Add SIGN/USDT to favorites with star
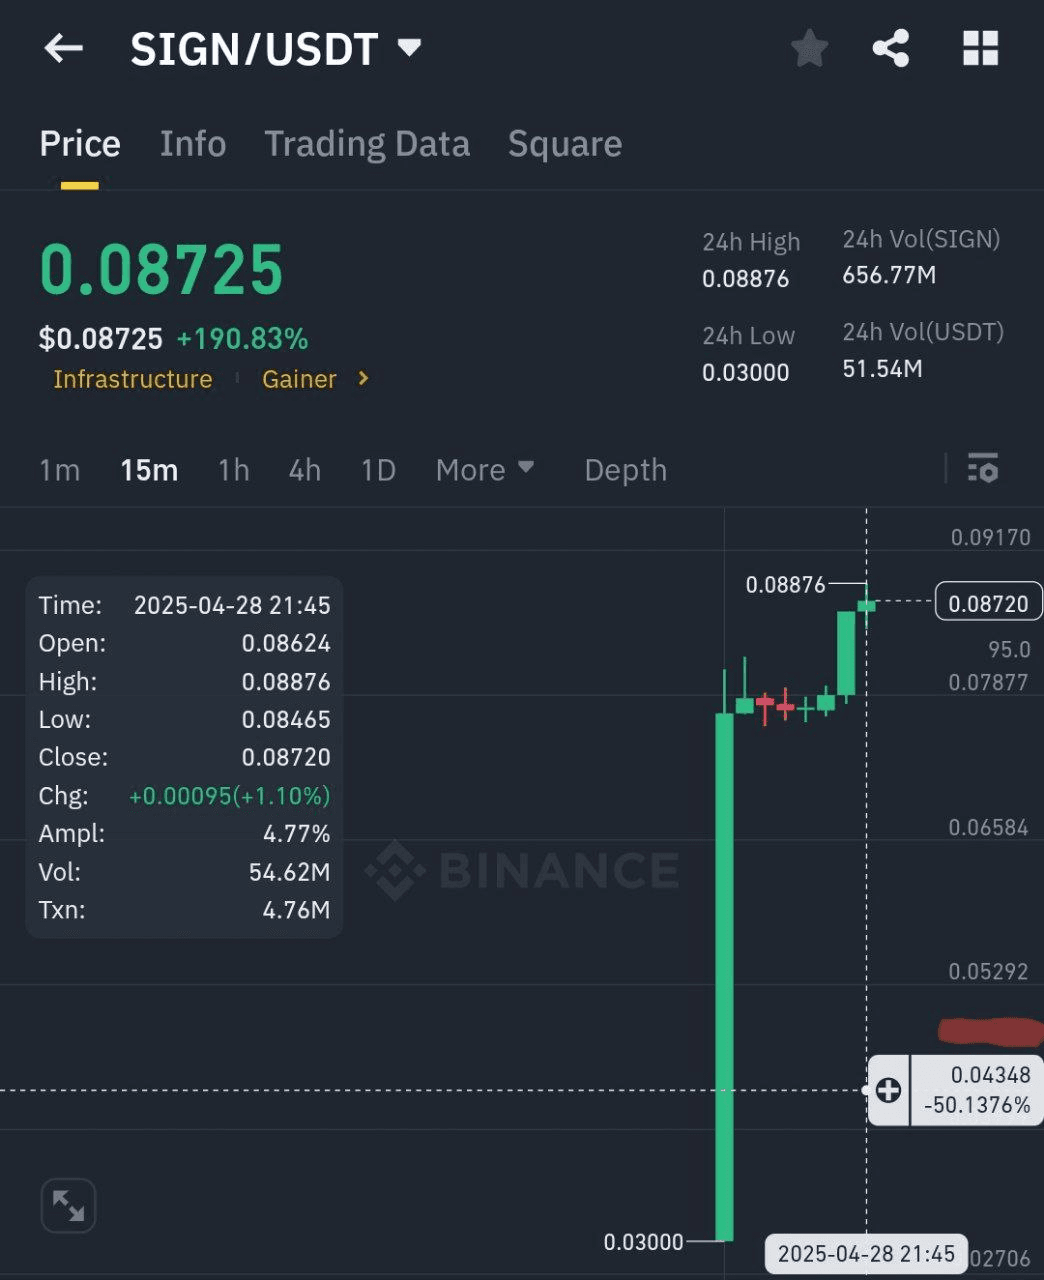1044x1280 pixels. tap(809, 48)
